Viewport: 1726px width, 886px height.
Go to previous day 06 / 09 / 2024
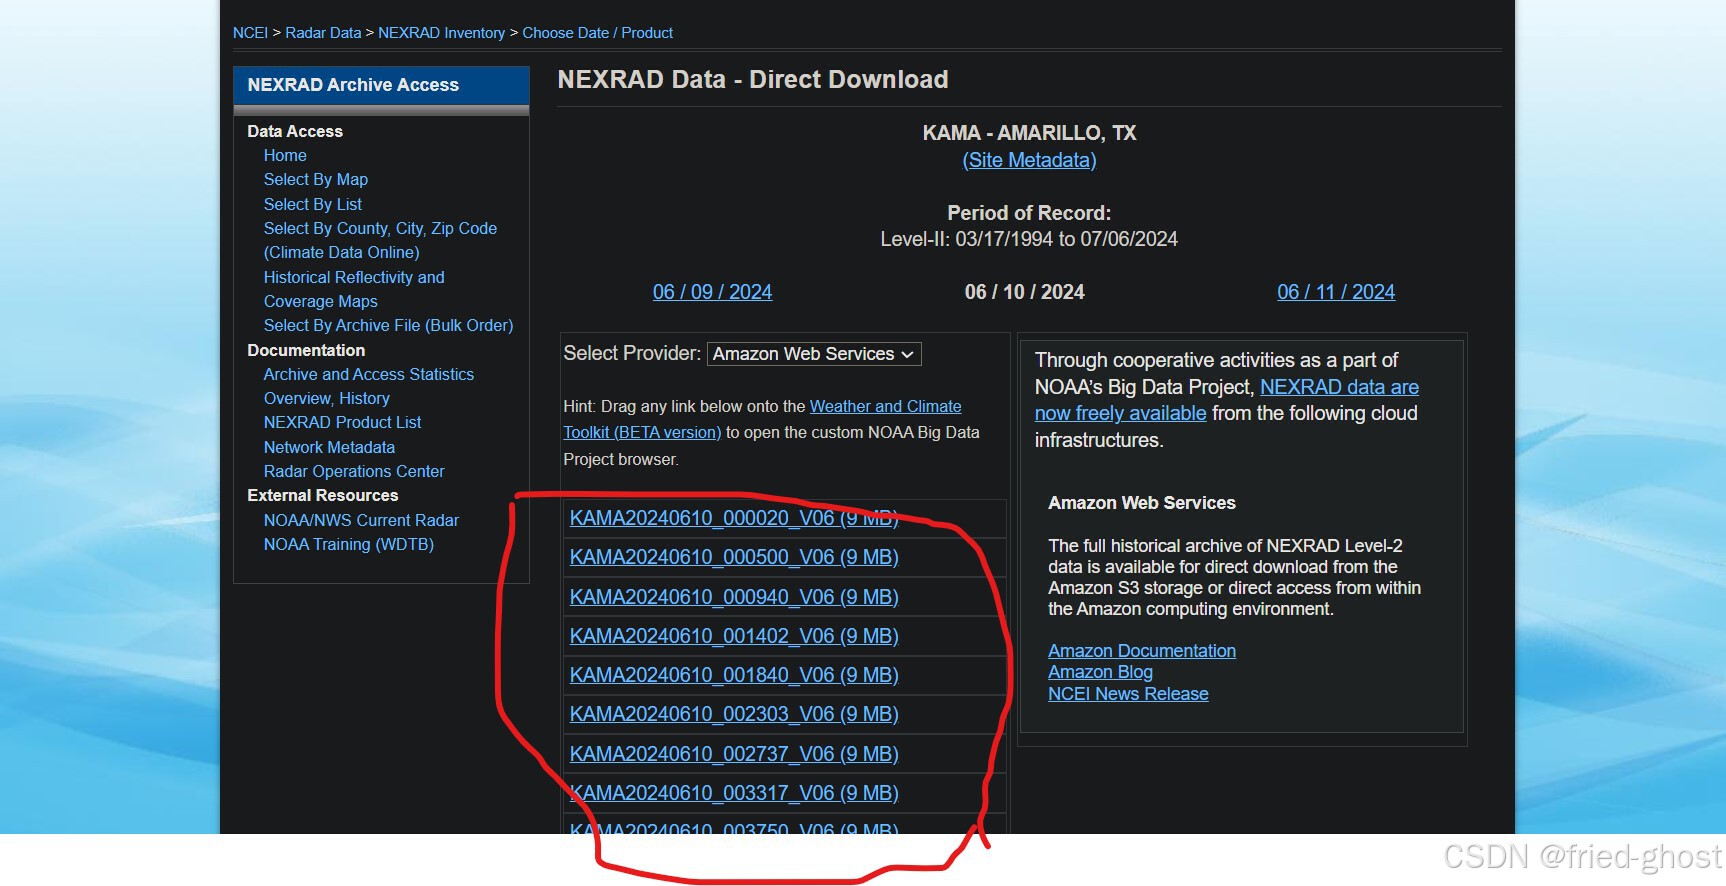[x=712, y=292]
